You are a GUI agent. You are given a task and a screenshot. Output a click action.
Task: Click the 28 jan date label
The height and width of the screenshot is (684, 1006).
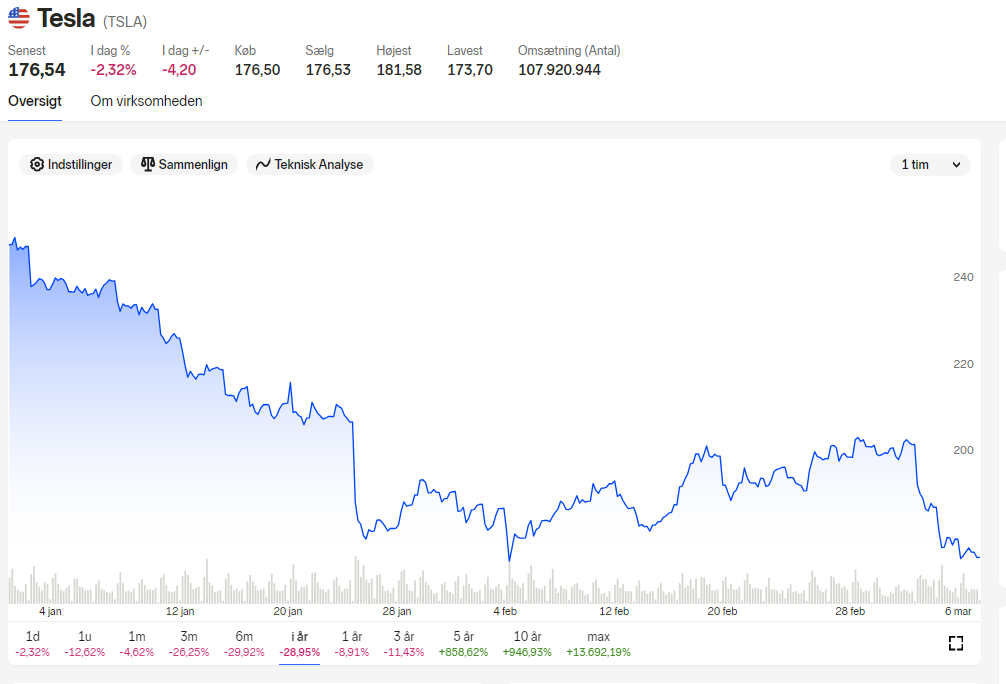pyautogui.click(x=396, y=611)
